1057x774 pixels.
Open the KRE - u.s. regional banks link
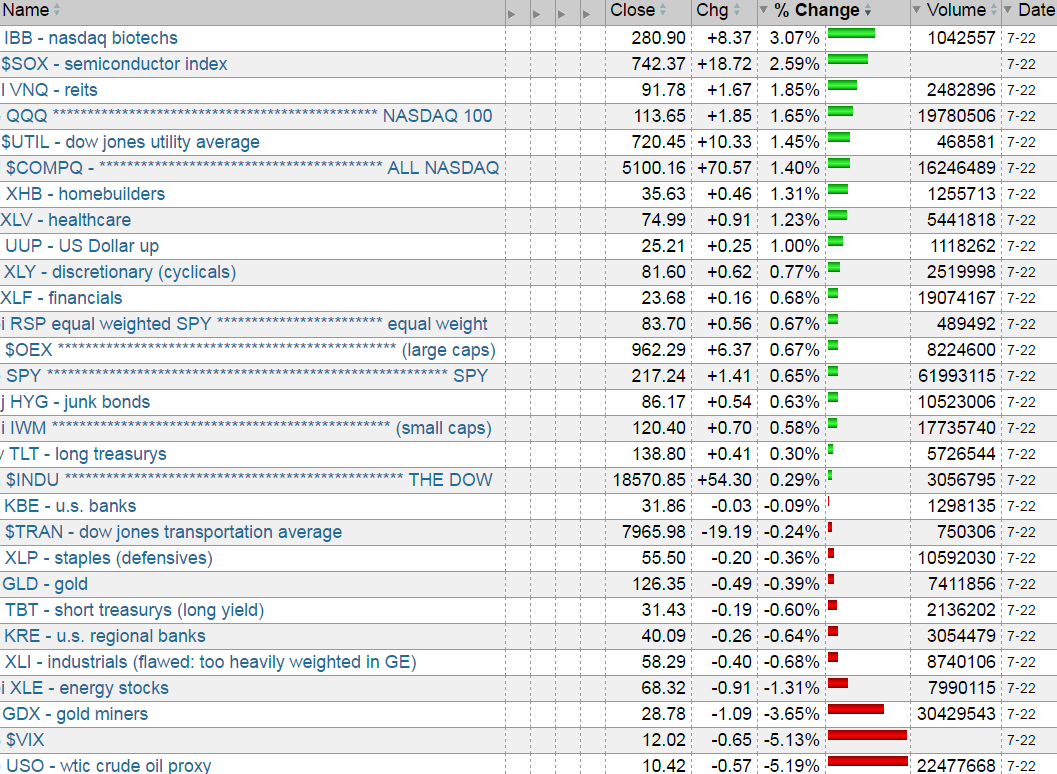(105, 636)
